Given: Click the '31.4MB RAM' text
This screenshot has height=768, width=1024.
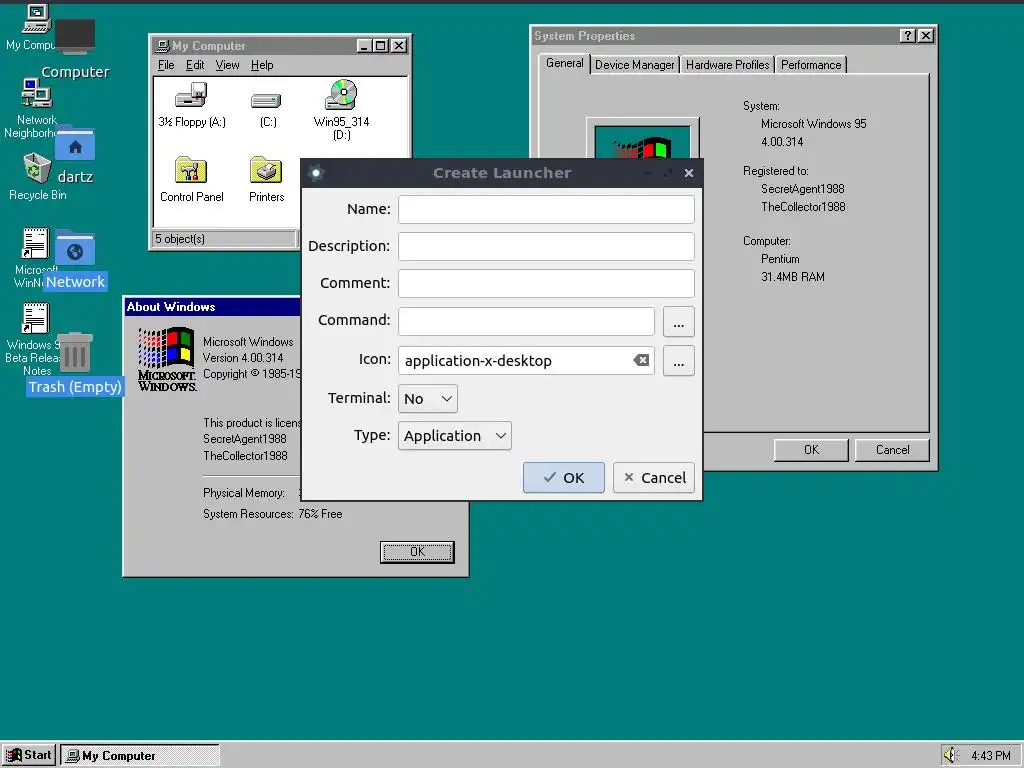Looking at the screenshot, I should coord(792,277).
